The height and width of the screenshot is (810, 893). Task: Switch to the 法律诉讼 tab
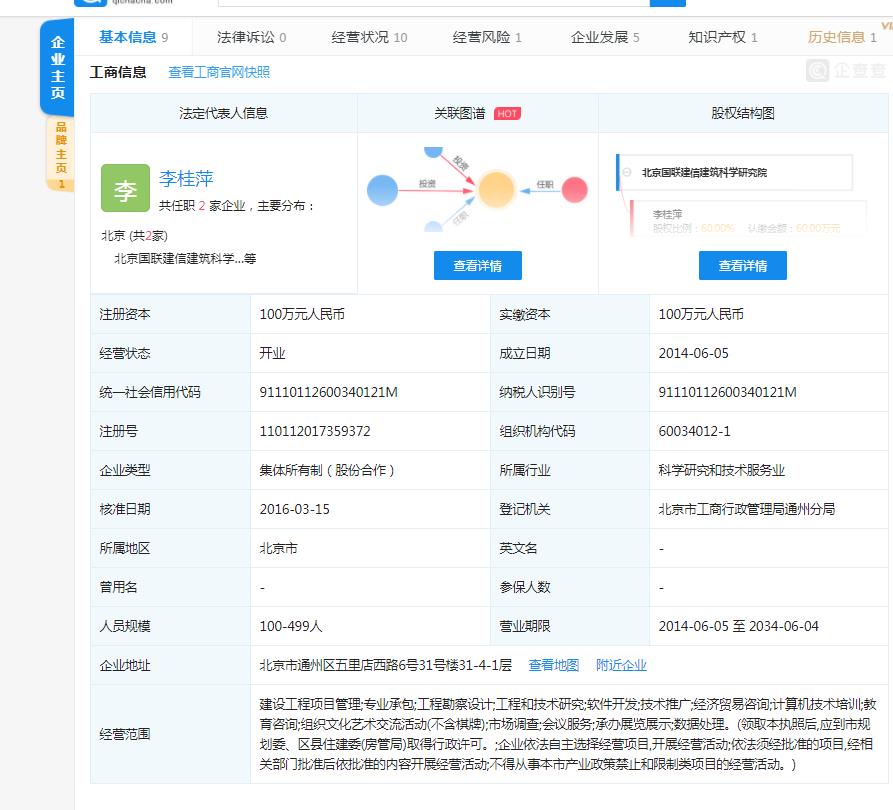click(x=251, y=37)
